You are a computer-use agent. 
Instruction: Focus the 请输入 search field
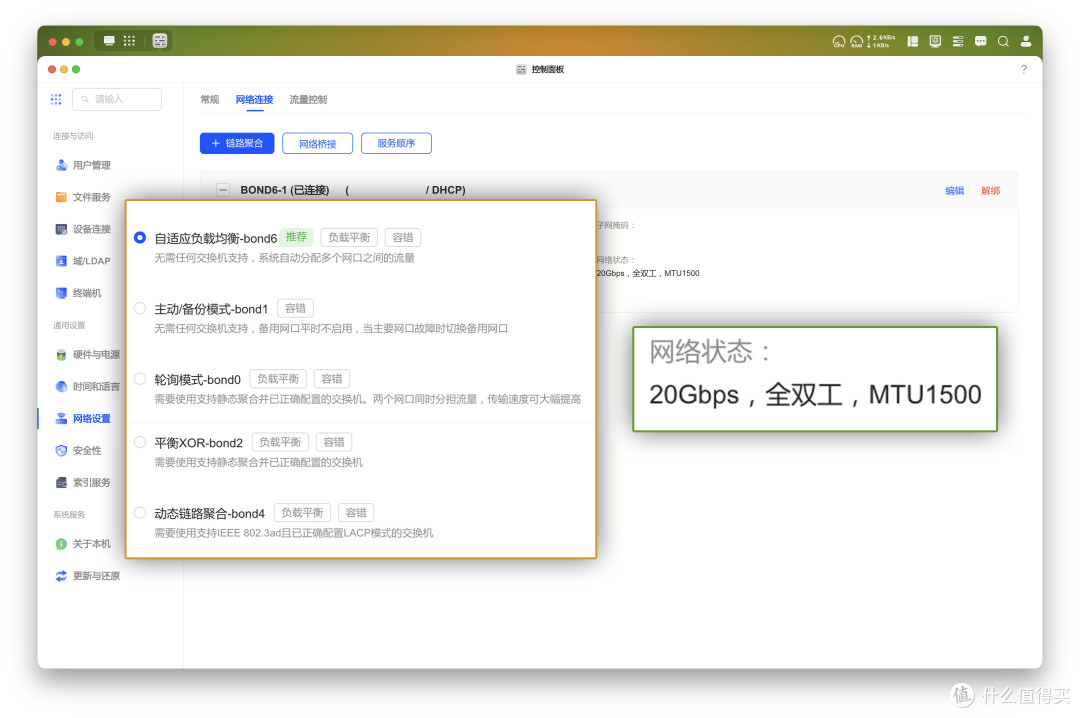(x=117, y=99)
